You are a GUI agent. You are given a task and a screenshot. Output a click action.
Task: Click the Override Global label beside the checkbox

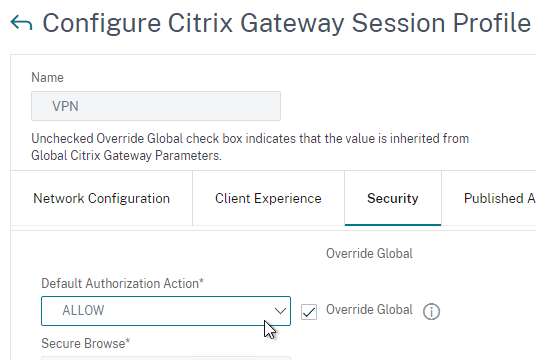pos(369,310)
